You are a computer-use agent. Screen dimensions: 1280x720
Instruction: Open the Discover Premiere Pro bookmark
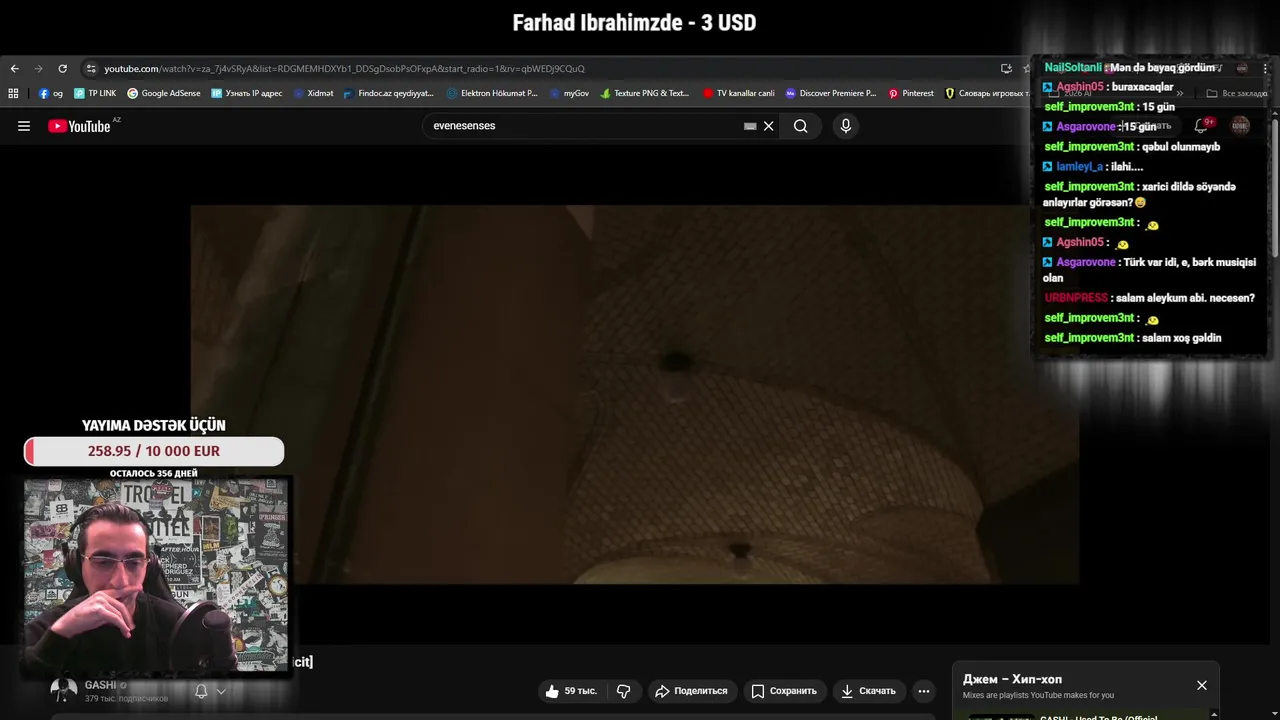[830, 93]
